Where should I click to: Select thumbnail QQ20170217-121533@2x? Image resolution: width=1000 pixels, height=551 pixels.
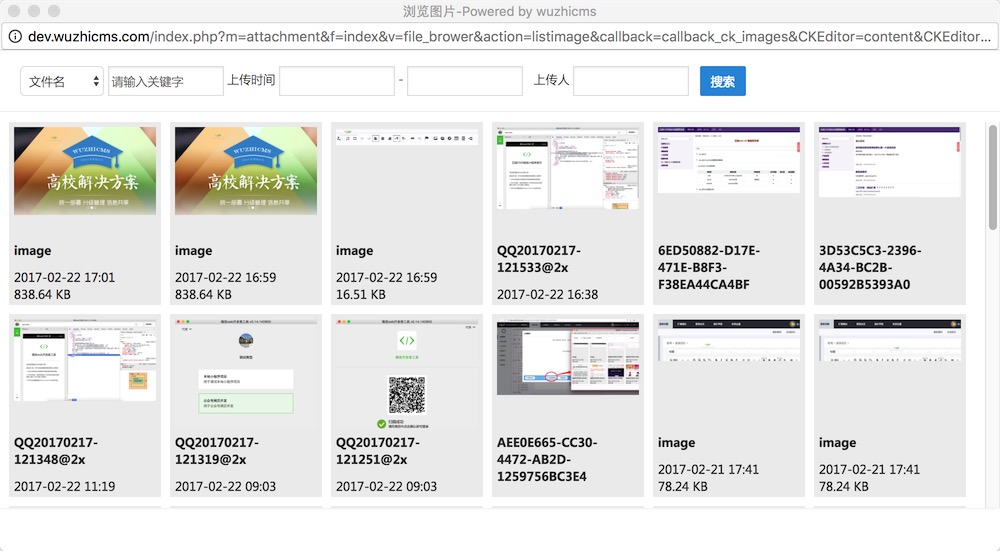tap(567, 171)
